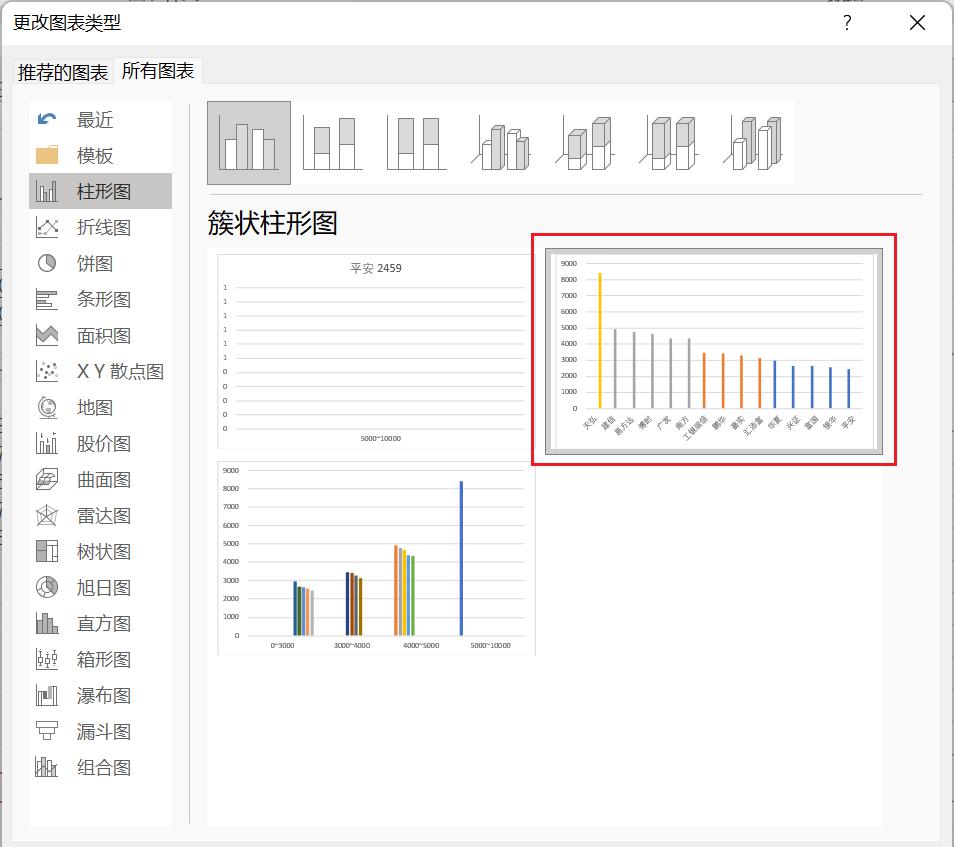954x847 pixels.
Task: Pick the 3-D 100% stacked column icon
Action: [669, 143]
